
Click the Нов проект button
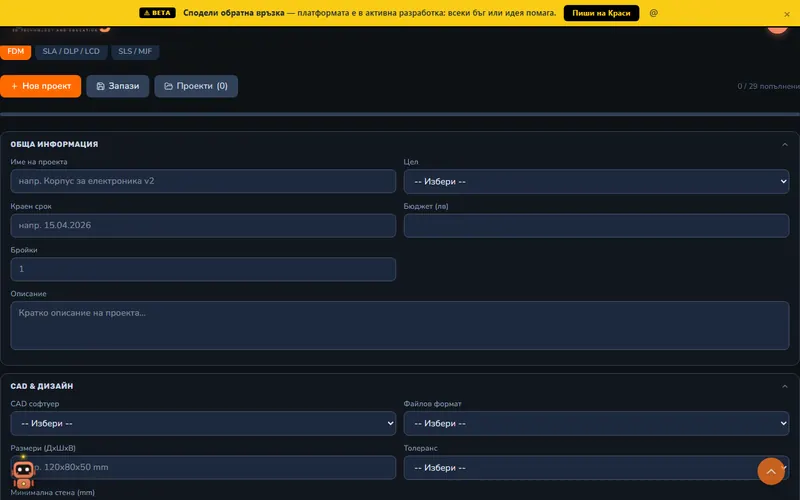coord(40,86)
